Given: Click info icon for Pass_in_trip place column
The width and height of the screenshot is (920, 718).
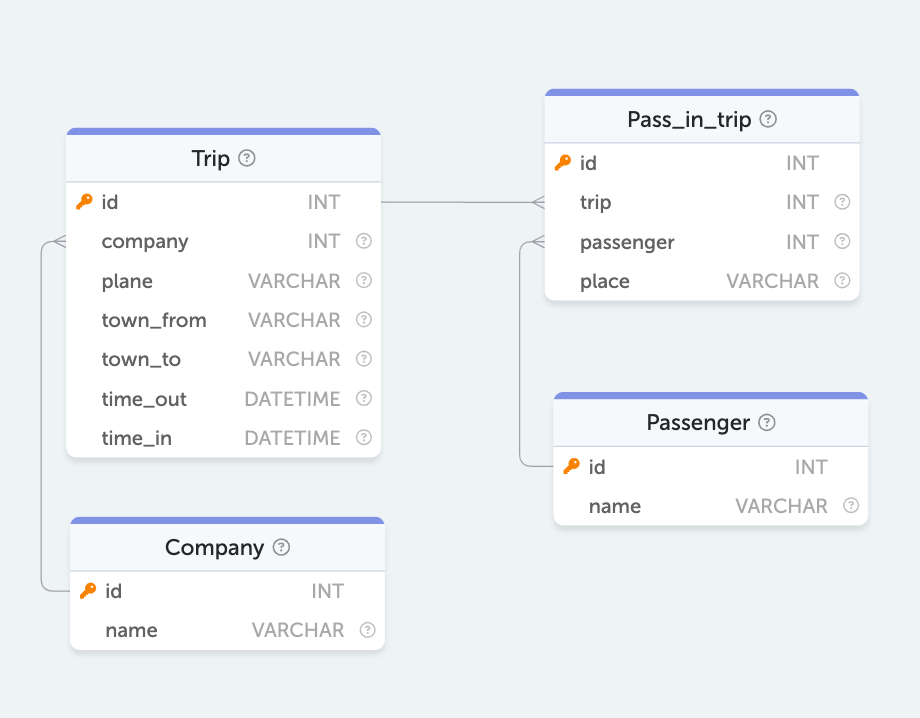Looking at the screenshot, I should pos(842,281).
